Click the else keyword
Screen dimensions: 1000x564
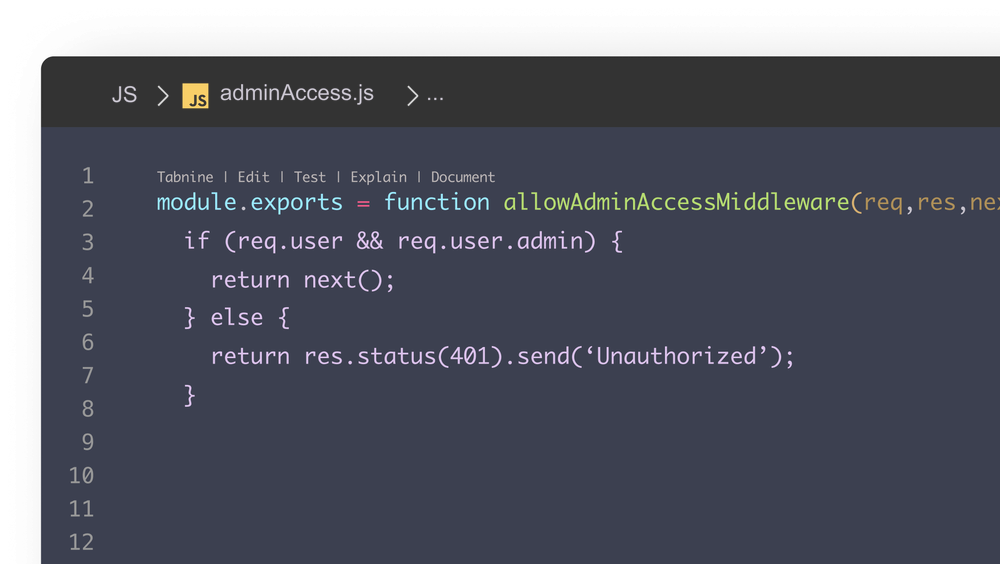coord(237,317)
